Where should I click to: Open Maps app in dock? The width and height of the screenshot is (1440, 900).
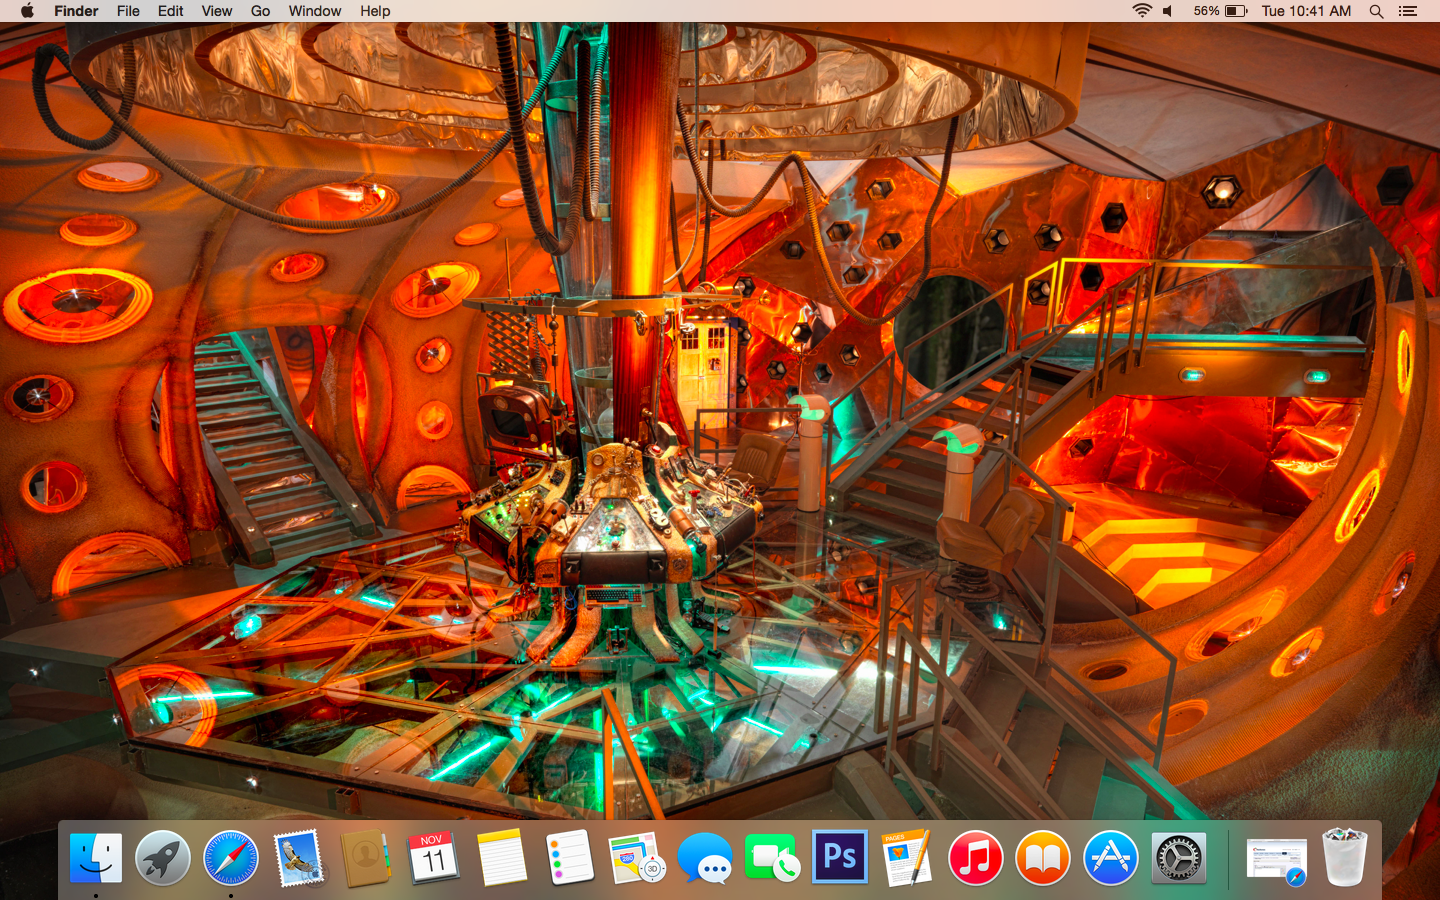[x=637, y=858]
